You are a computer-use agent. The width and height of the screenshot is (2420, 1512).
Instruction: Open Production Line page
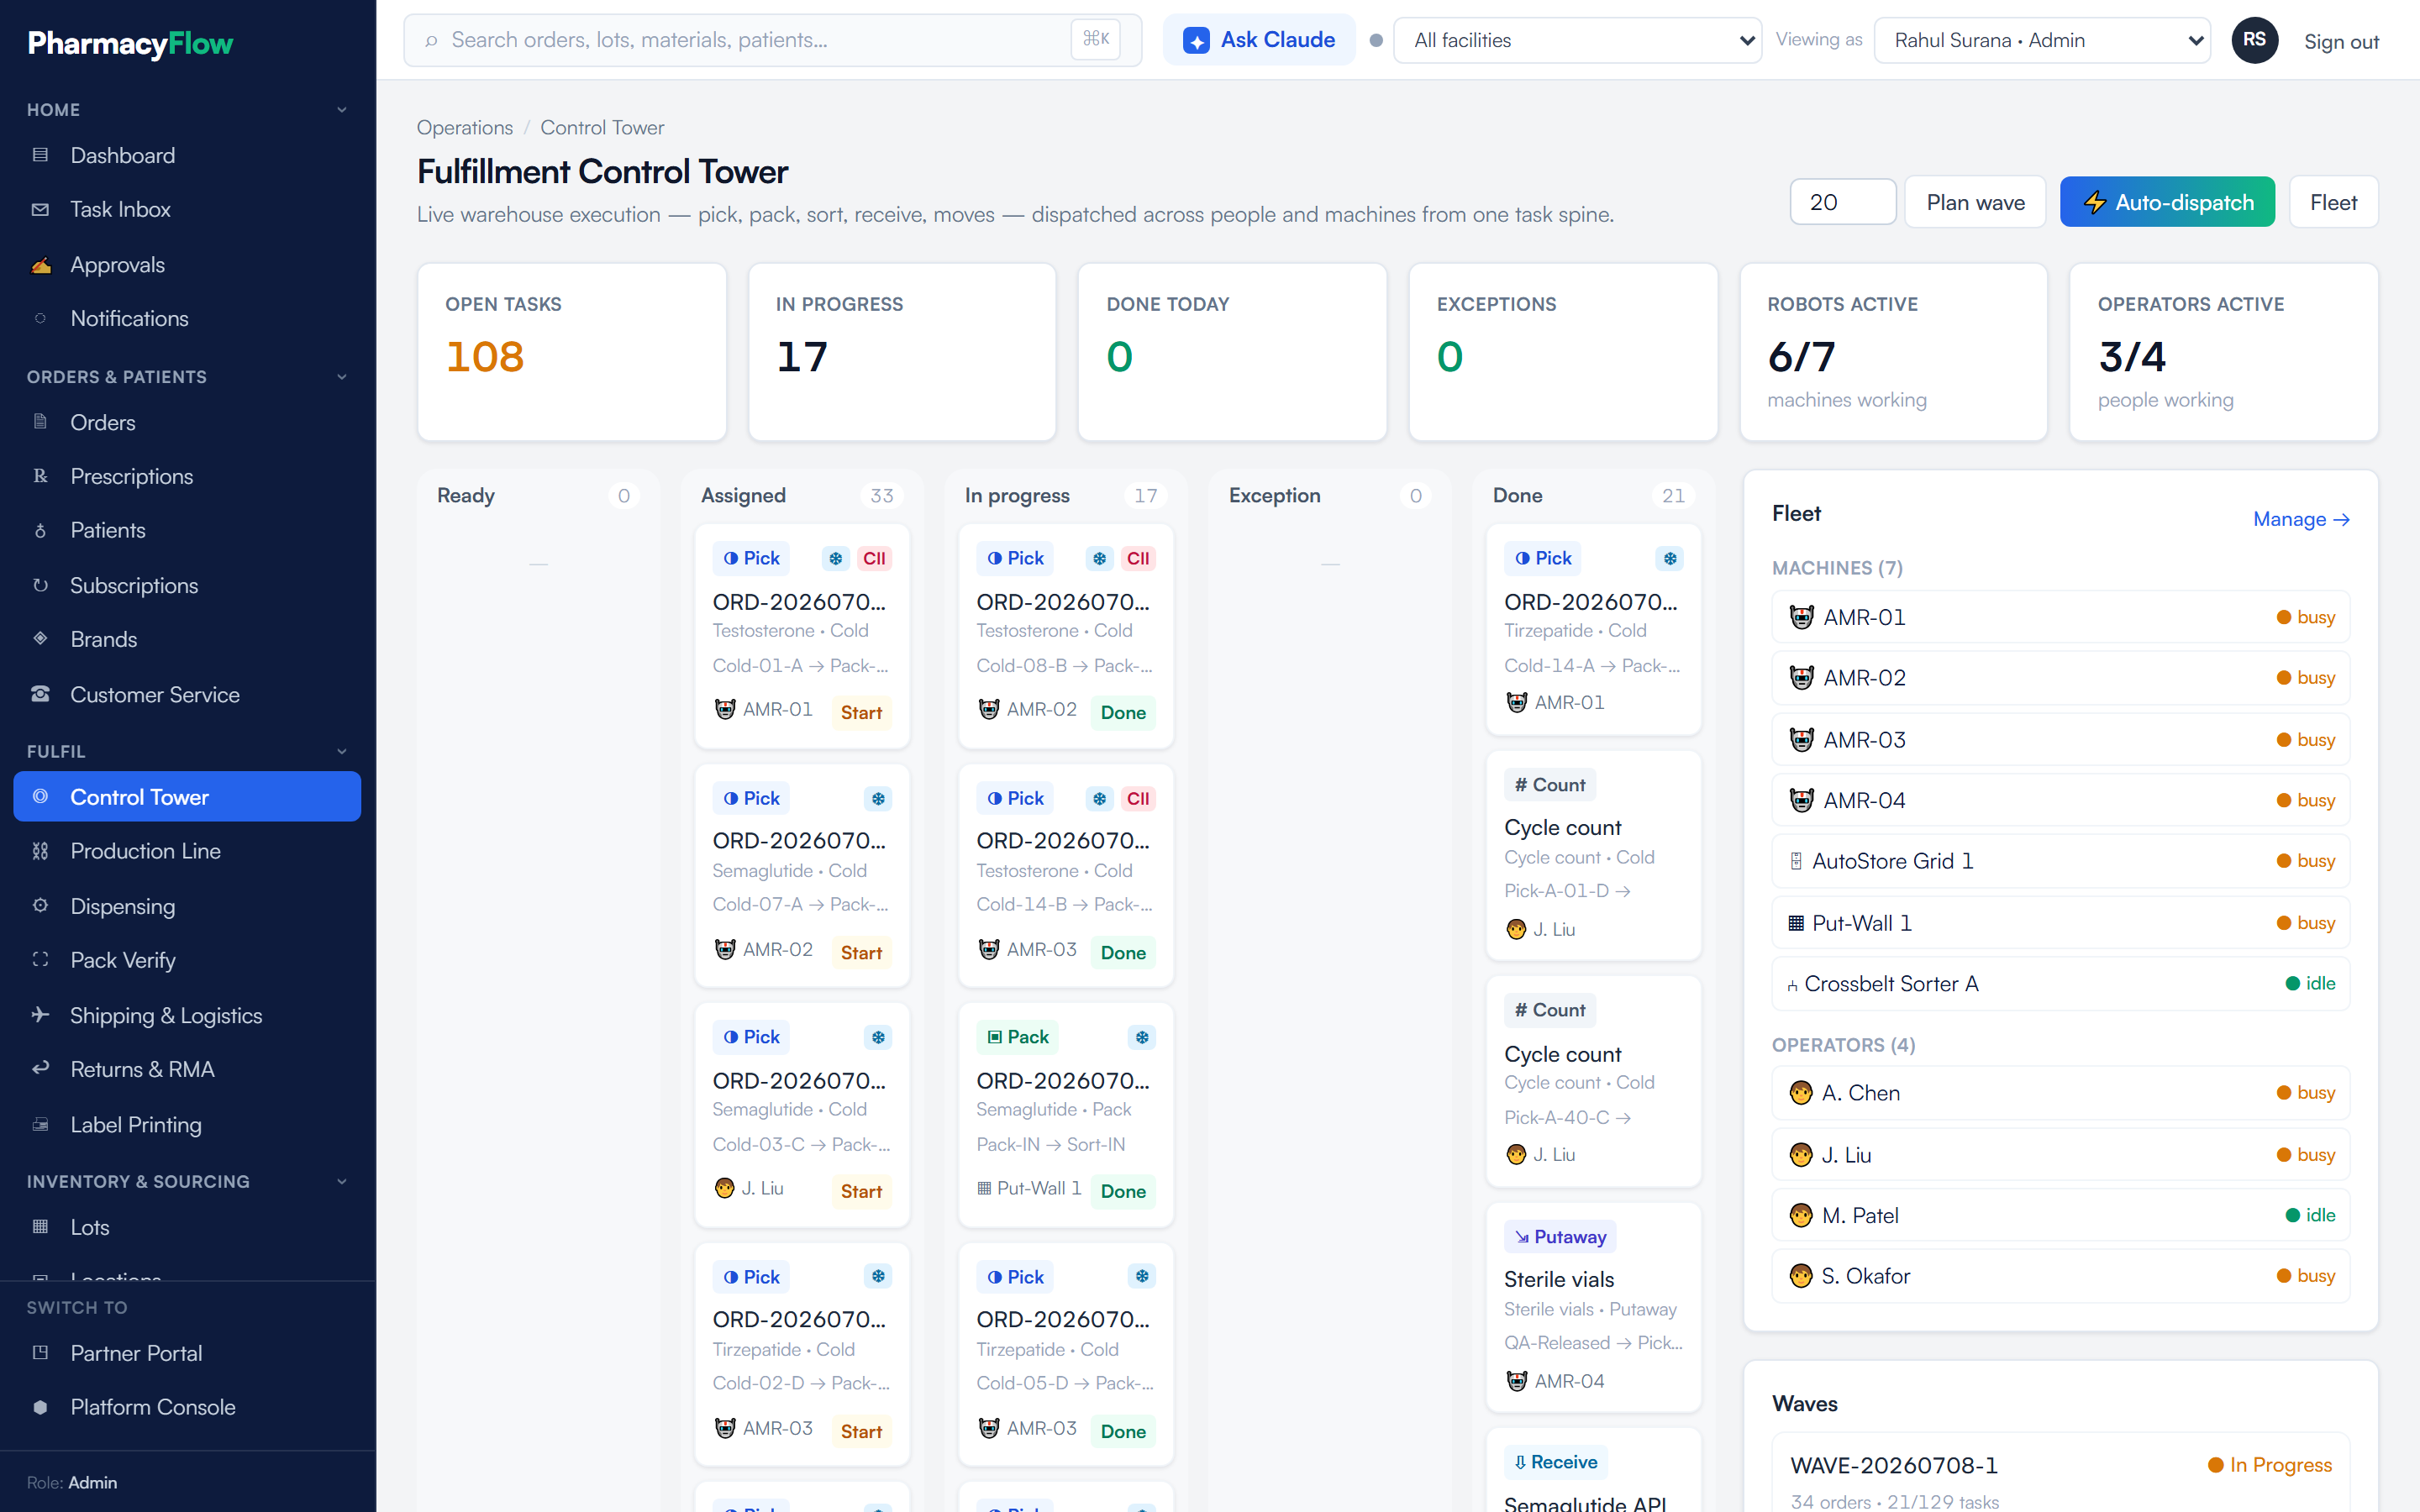[187, 851]
